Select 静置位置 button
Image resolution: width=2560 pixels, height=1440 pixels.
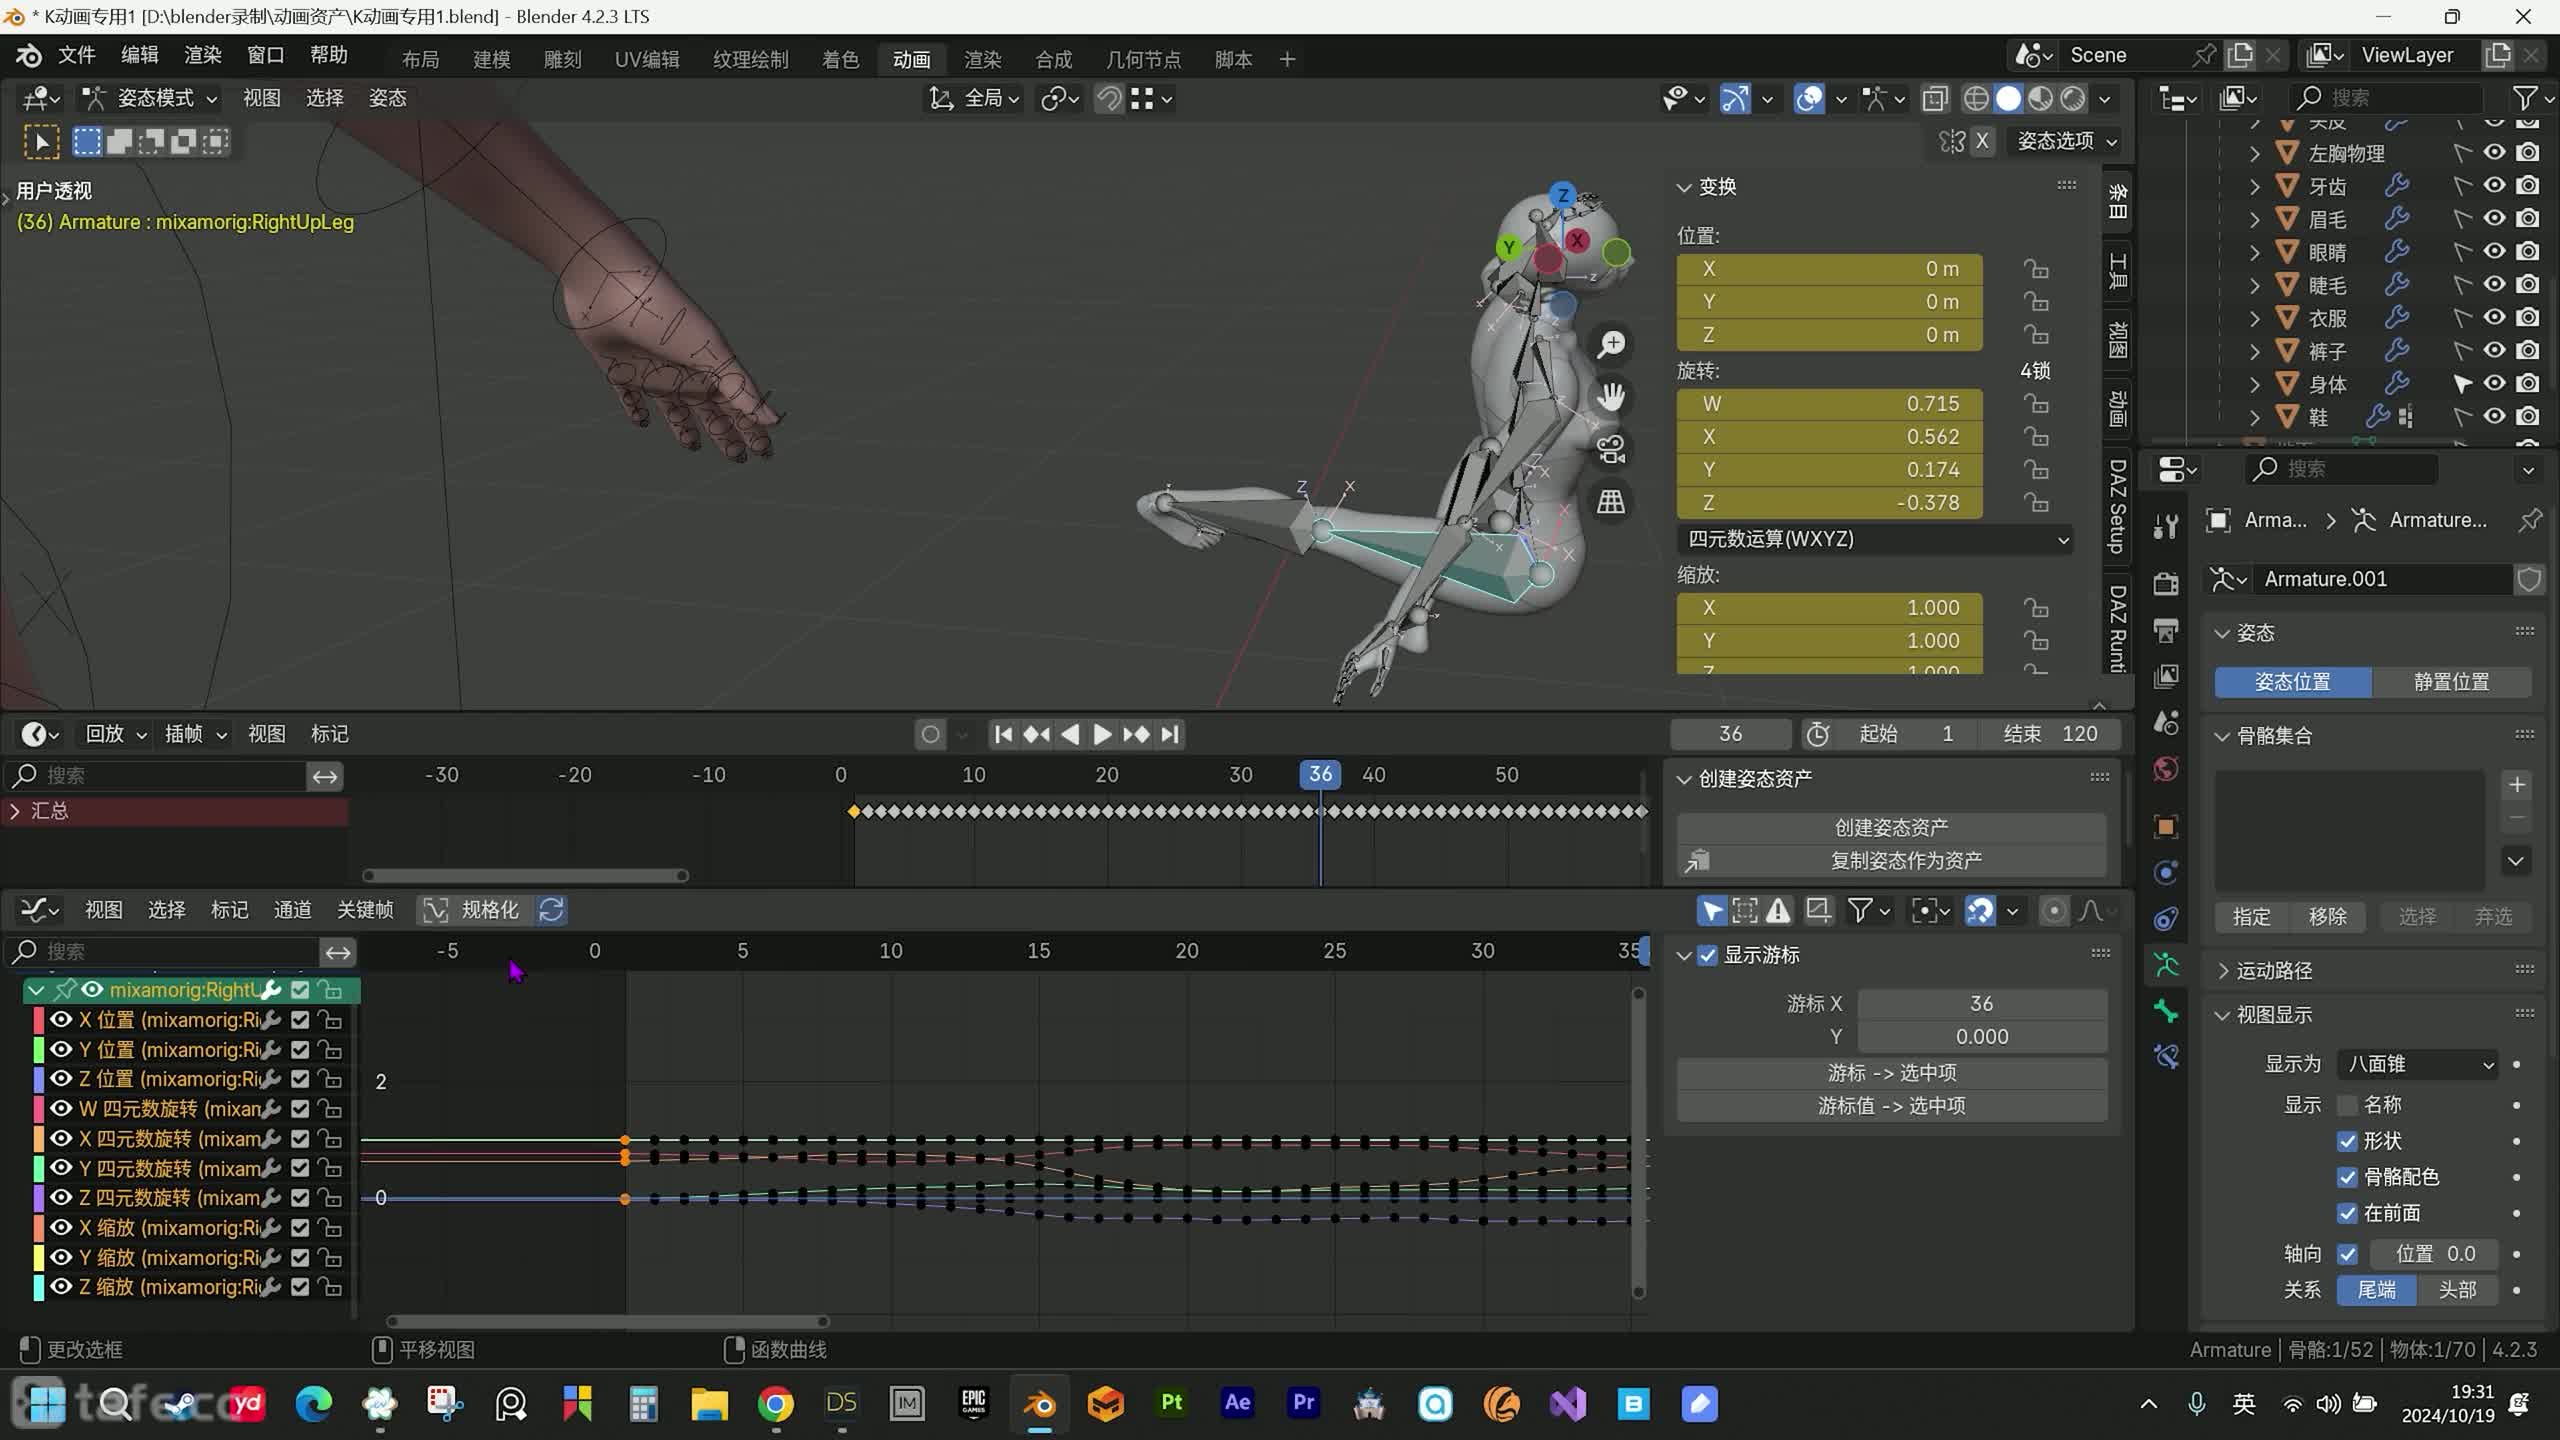(x=2451, y=682)
